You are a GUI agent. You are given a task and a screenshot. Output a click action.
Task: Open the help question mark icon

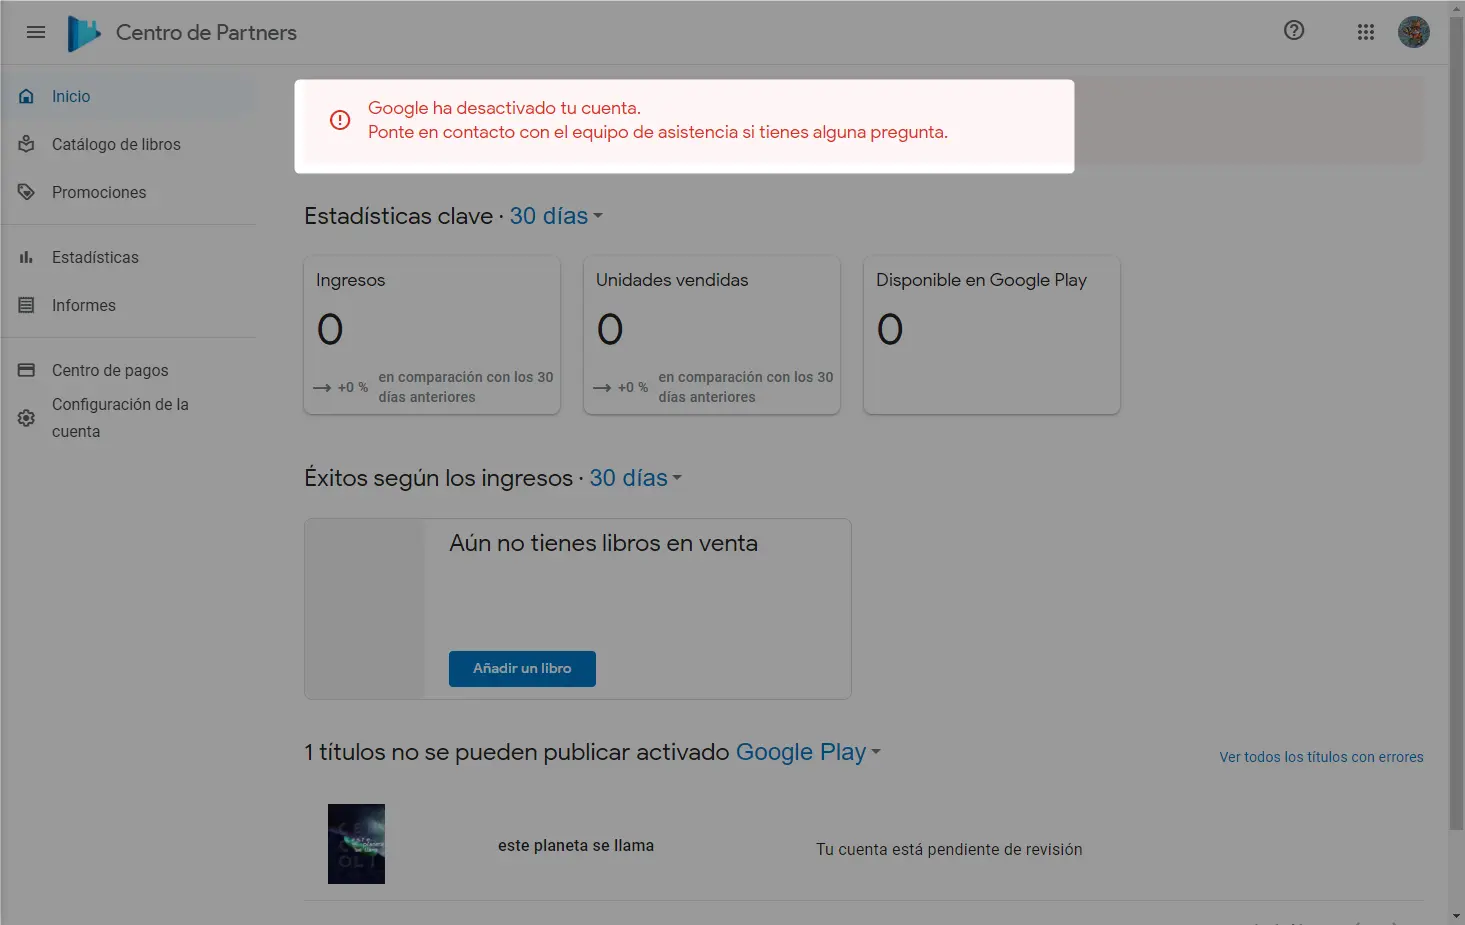tap(1294, 30)
